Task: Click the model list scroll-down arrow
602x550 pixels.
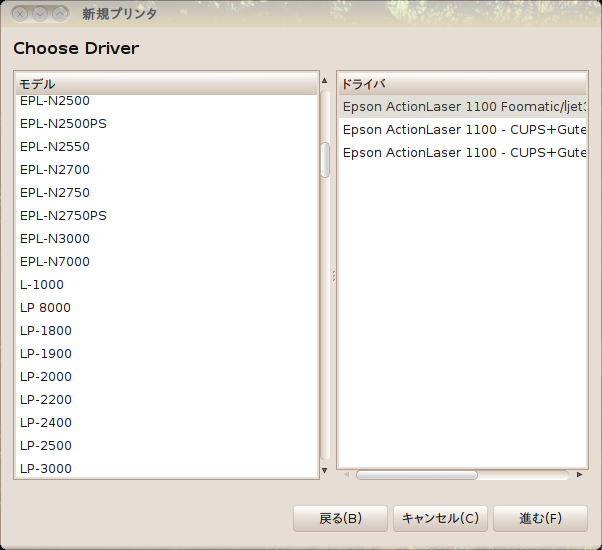Action: [325, 470]
